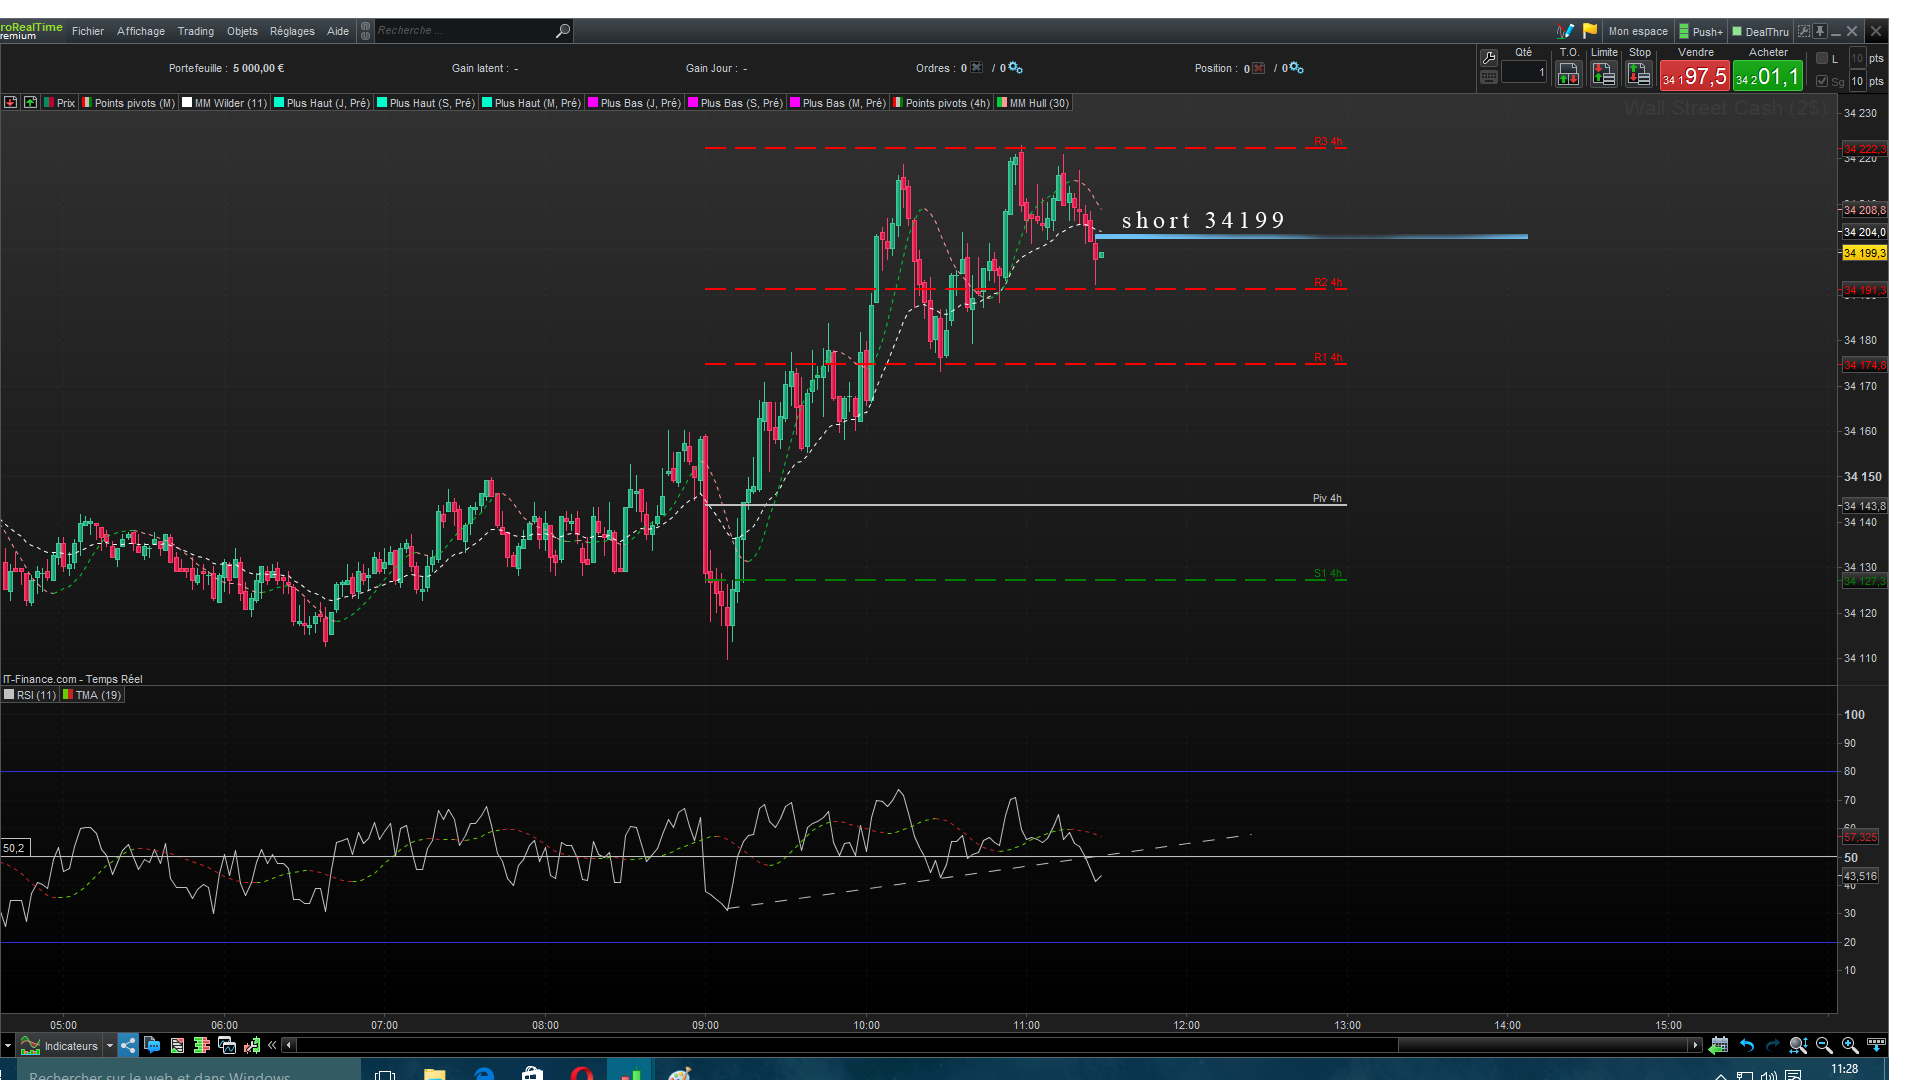Collapse toolbar with double chevron icon

tap(272, 1045)
